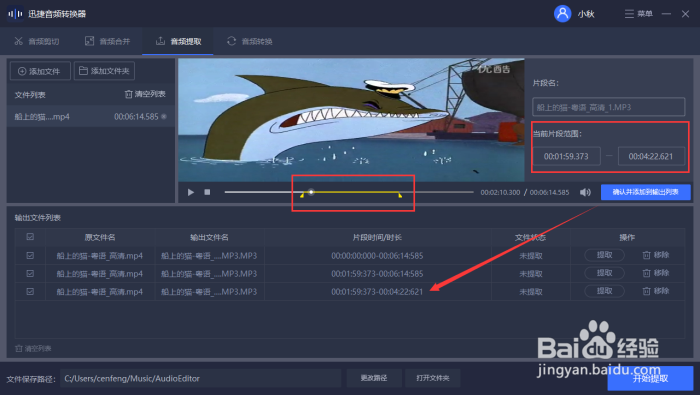Click the scissors icon of 音频剪切
The image size is (700, 395).
(x=18, y=41)
